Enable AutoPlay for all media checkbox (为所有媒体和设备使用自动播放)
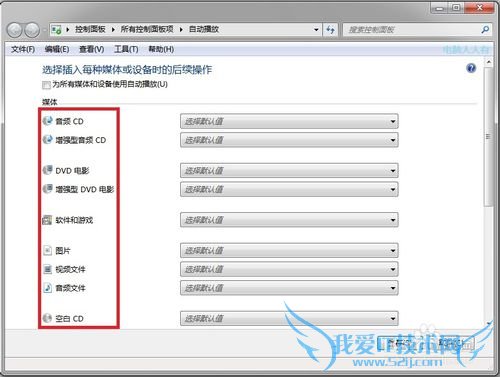The width and height of the screenshot is (500, 377). coord(46,85)
